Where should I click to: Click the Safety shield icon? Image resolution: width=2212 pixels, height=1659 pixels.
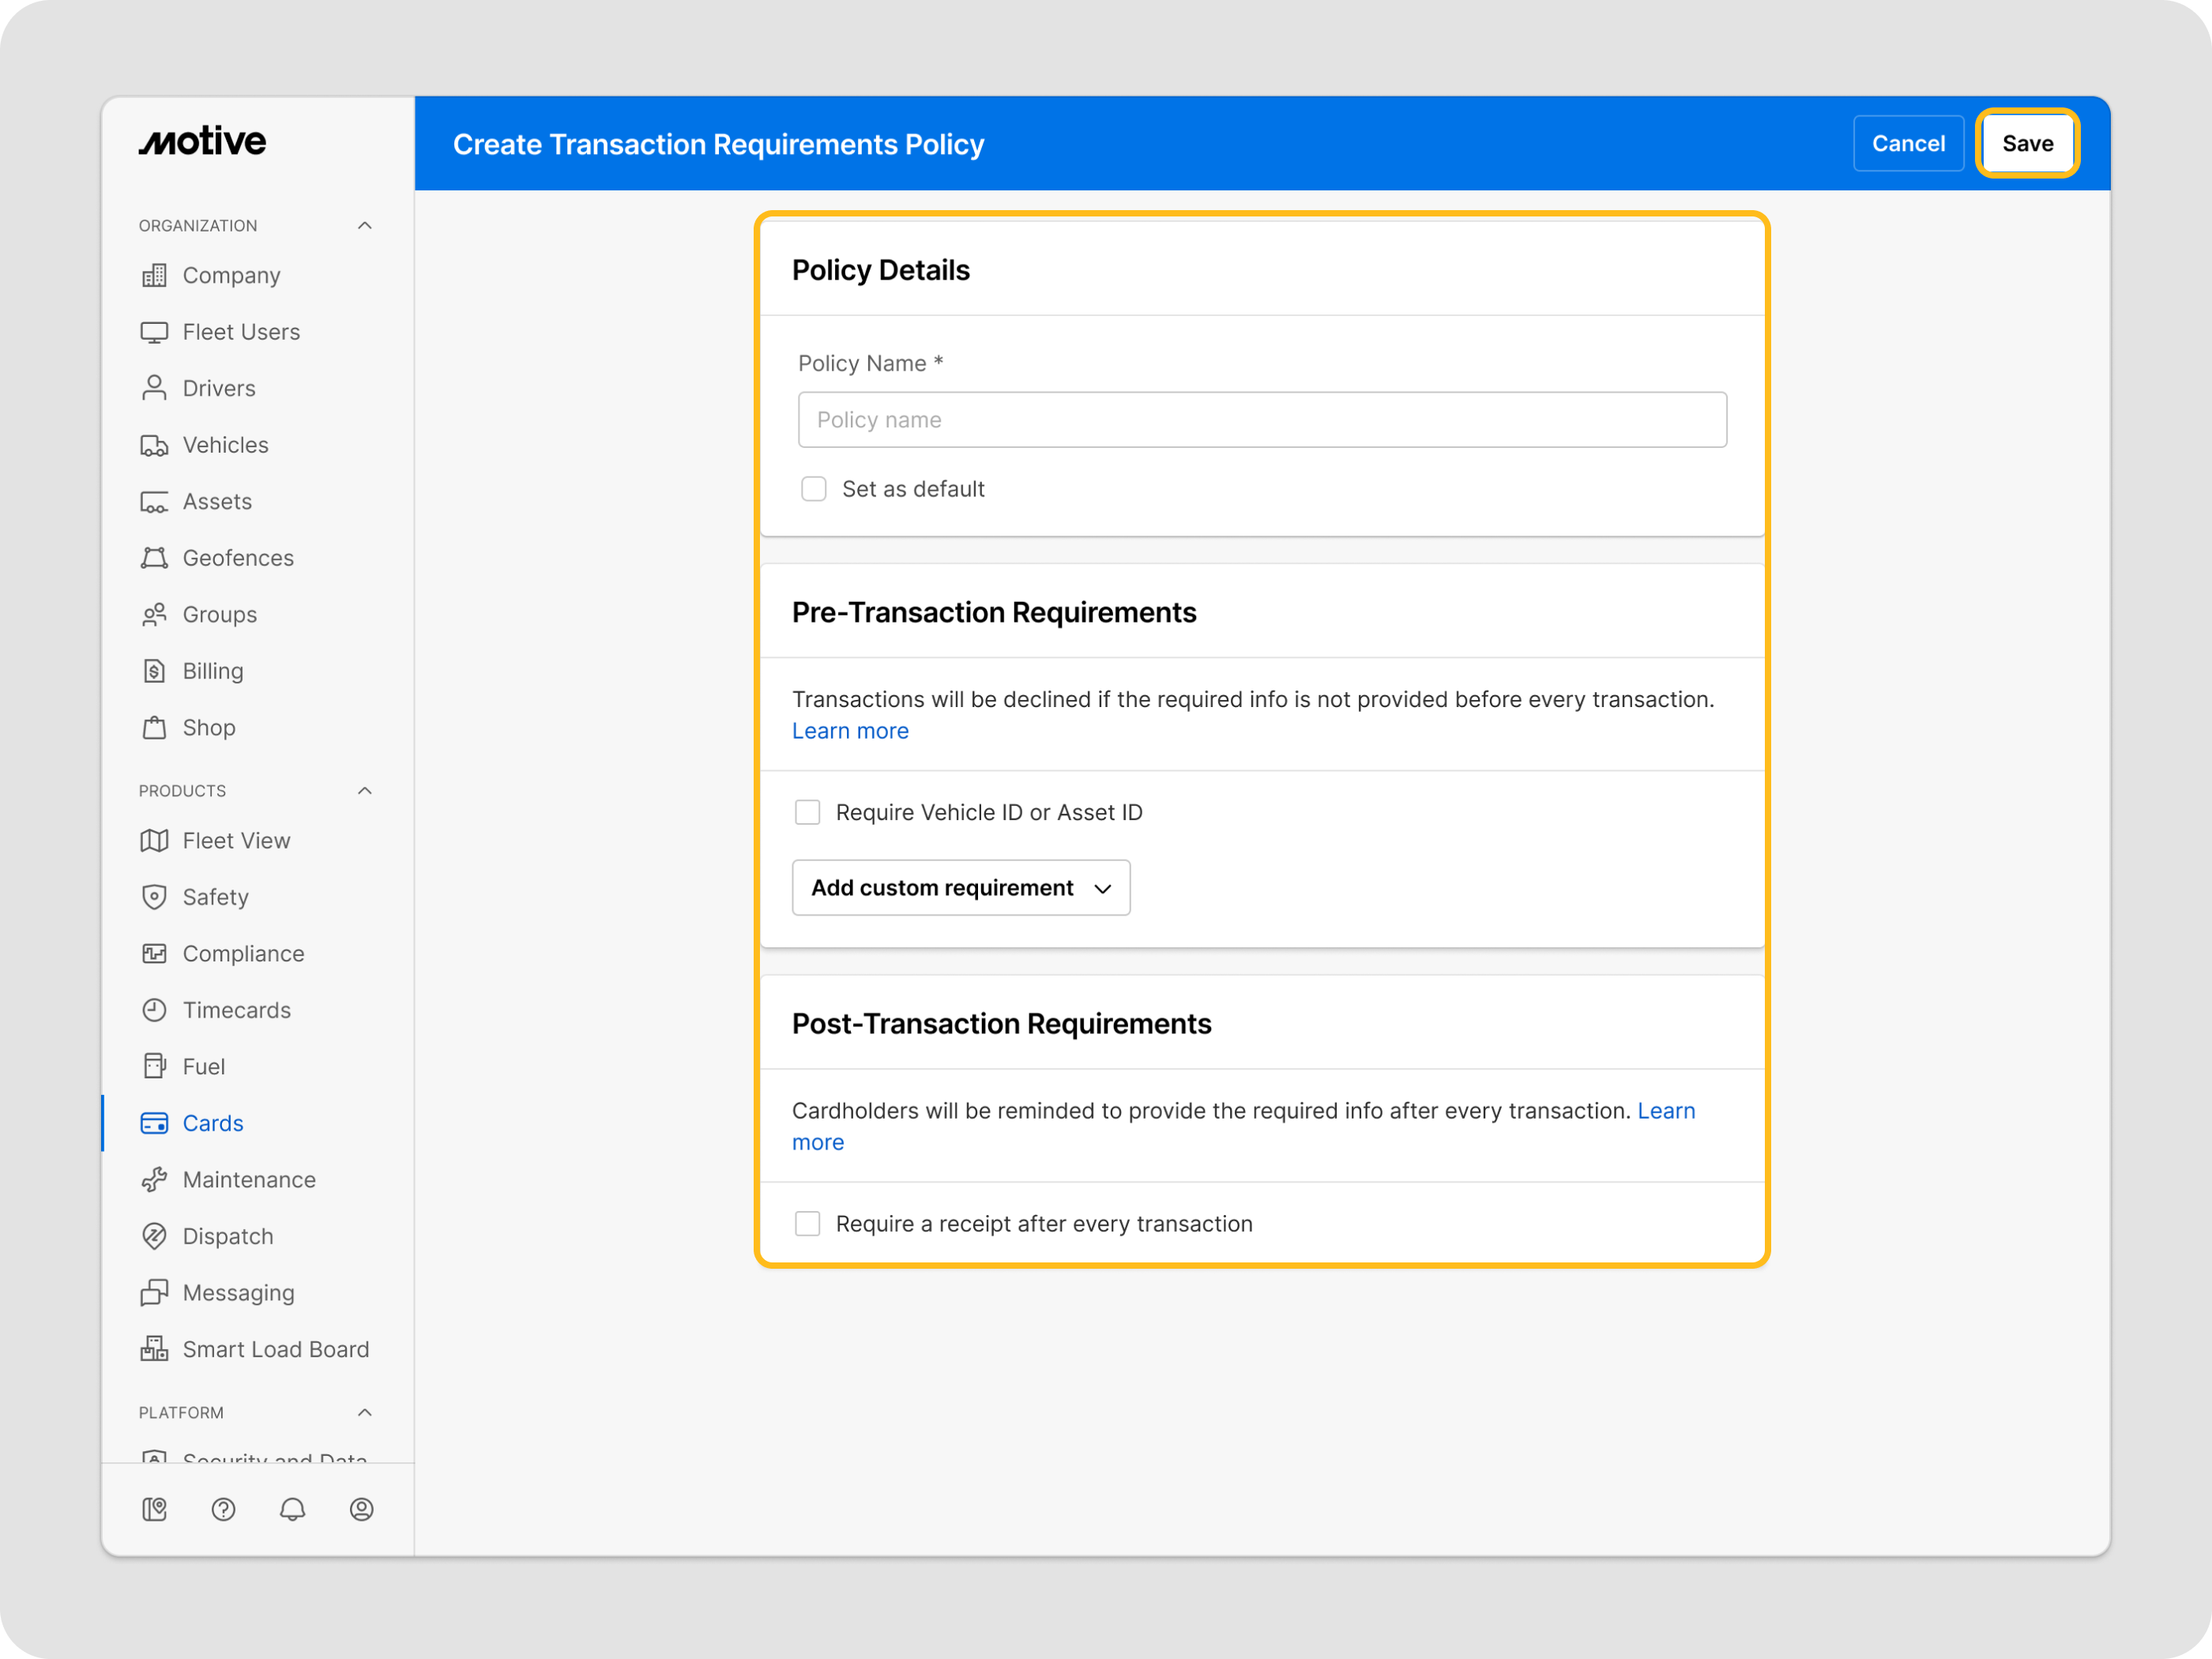point(154,897)
